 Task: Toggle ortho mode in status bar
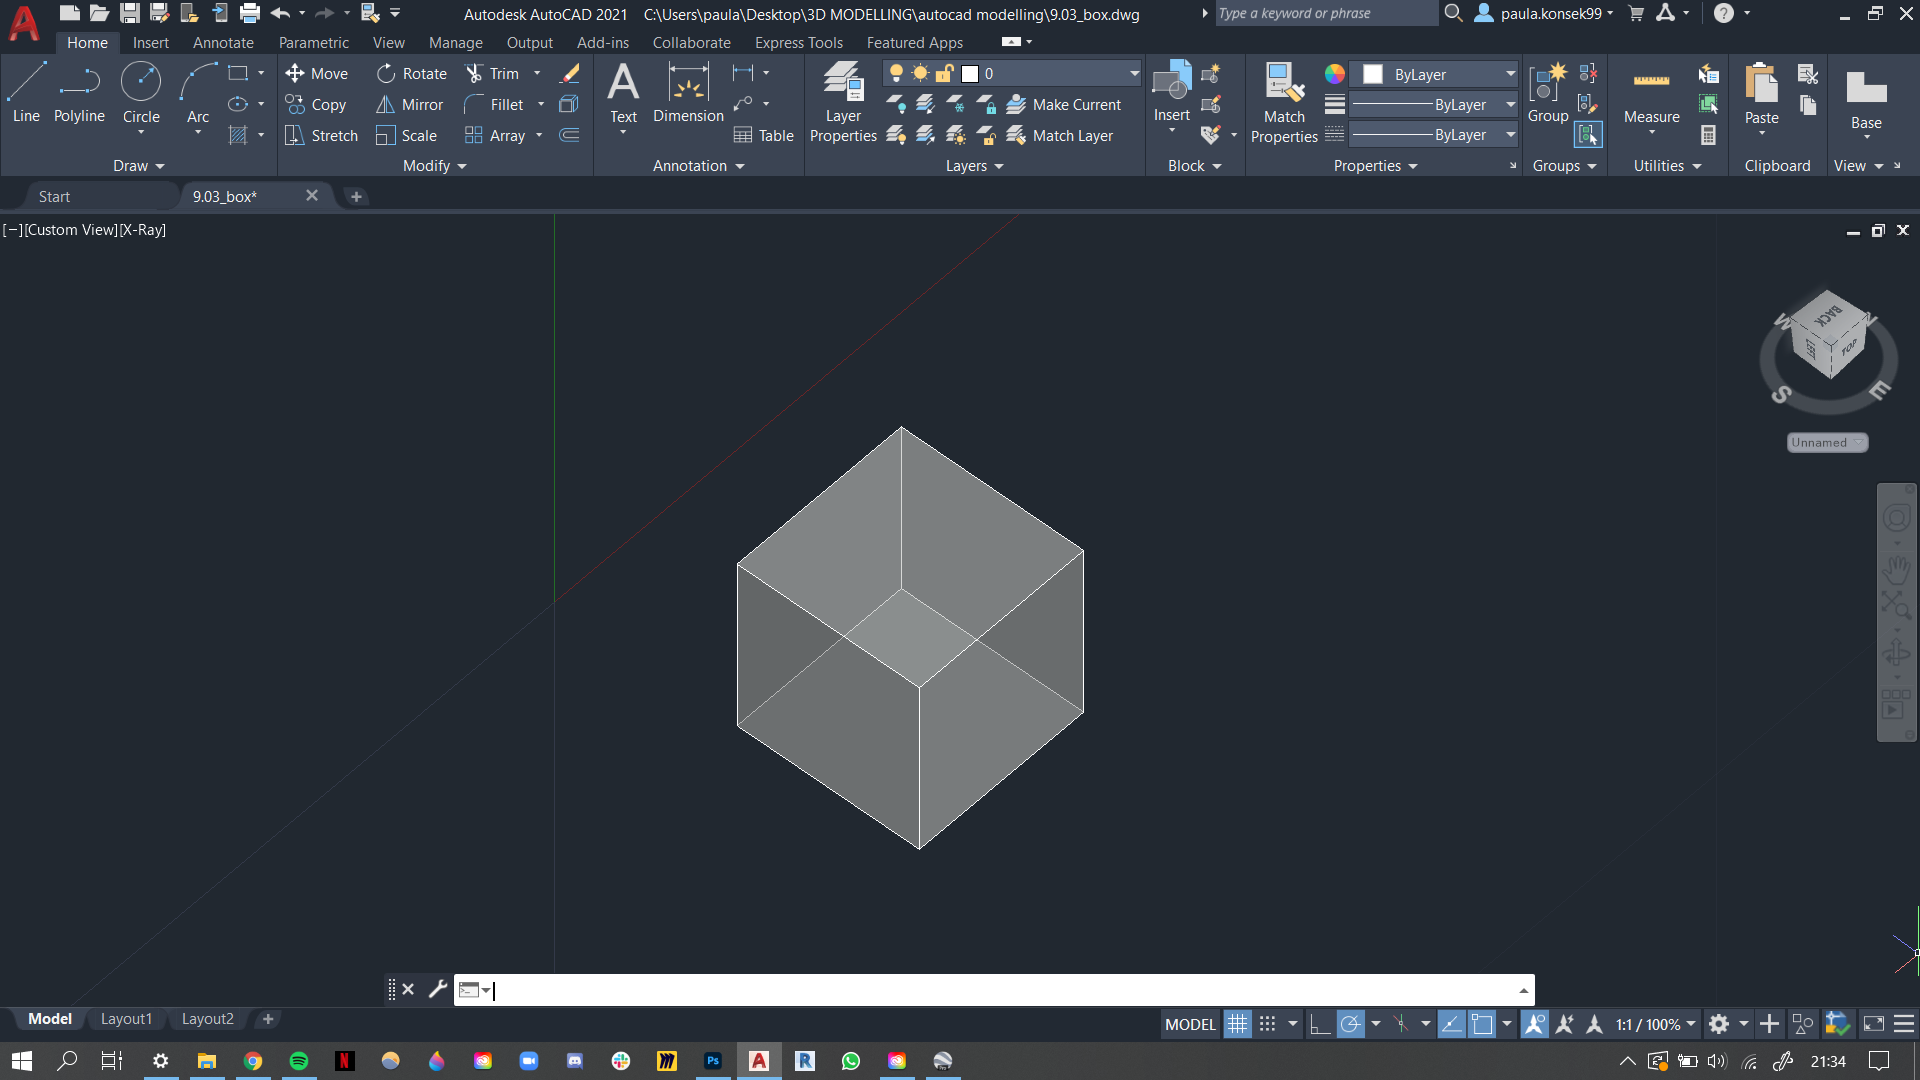[1319, 1024]
